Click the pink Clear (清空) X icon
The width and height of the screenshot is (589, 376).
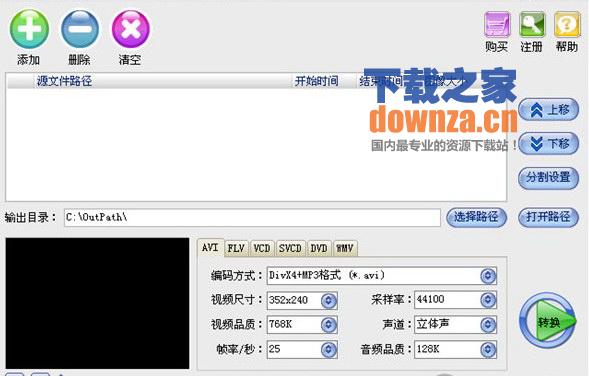(131, 29)
